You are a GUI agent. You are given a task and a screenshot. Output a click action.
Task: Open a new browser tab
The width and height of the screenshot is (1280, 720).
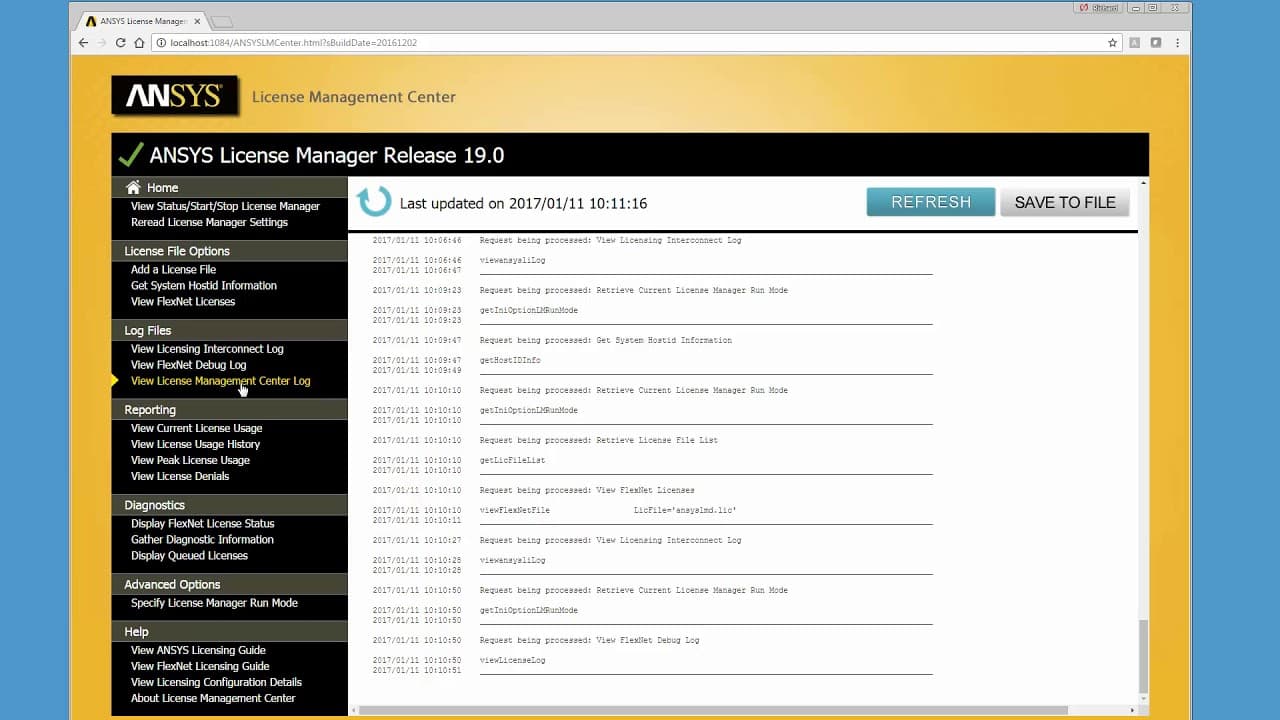pyautogui.click(x=222, y=21)
